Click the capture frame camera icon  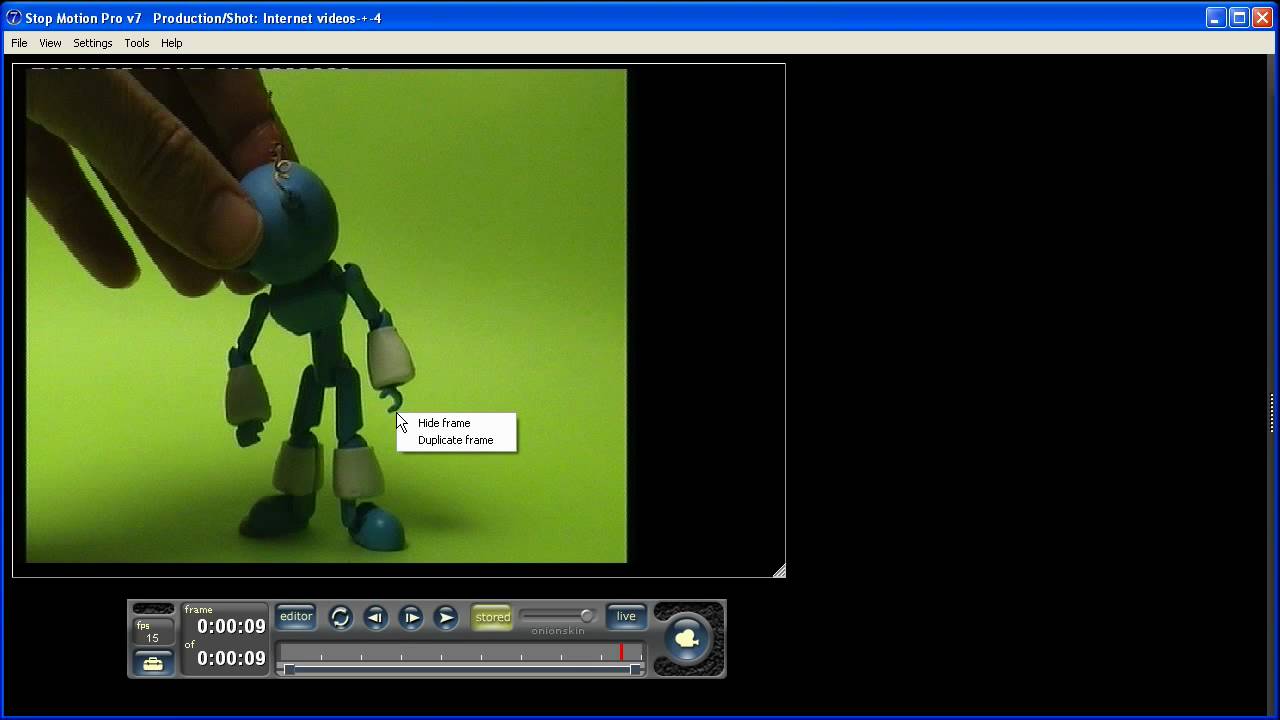point(687,638)
